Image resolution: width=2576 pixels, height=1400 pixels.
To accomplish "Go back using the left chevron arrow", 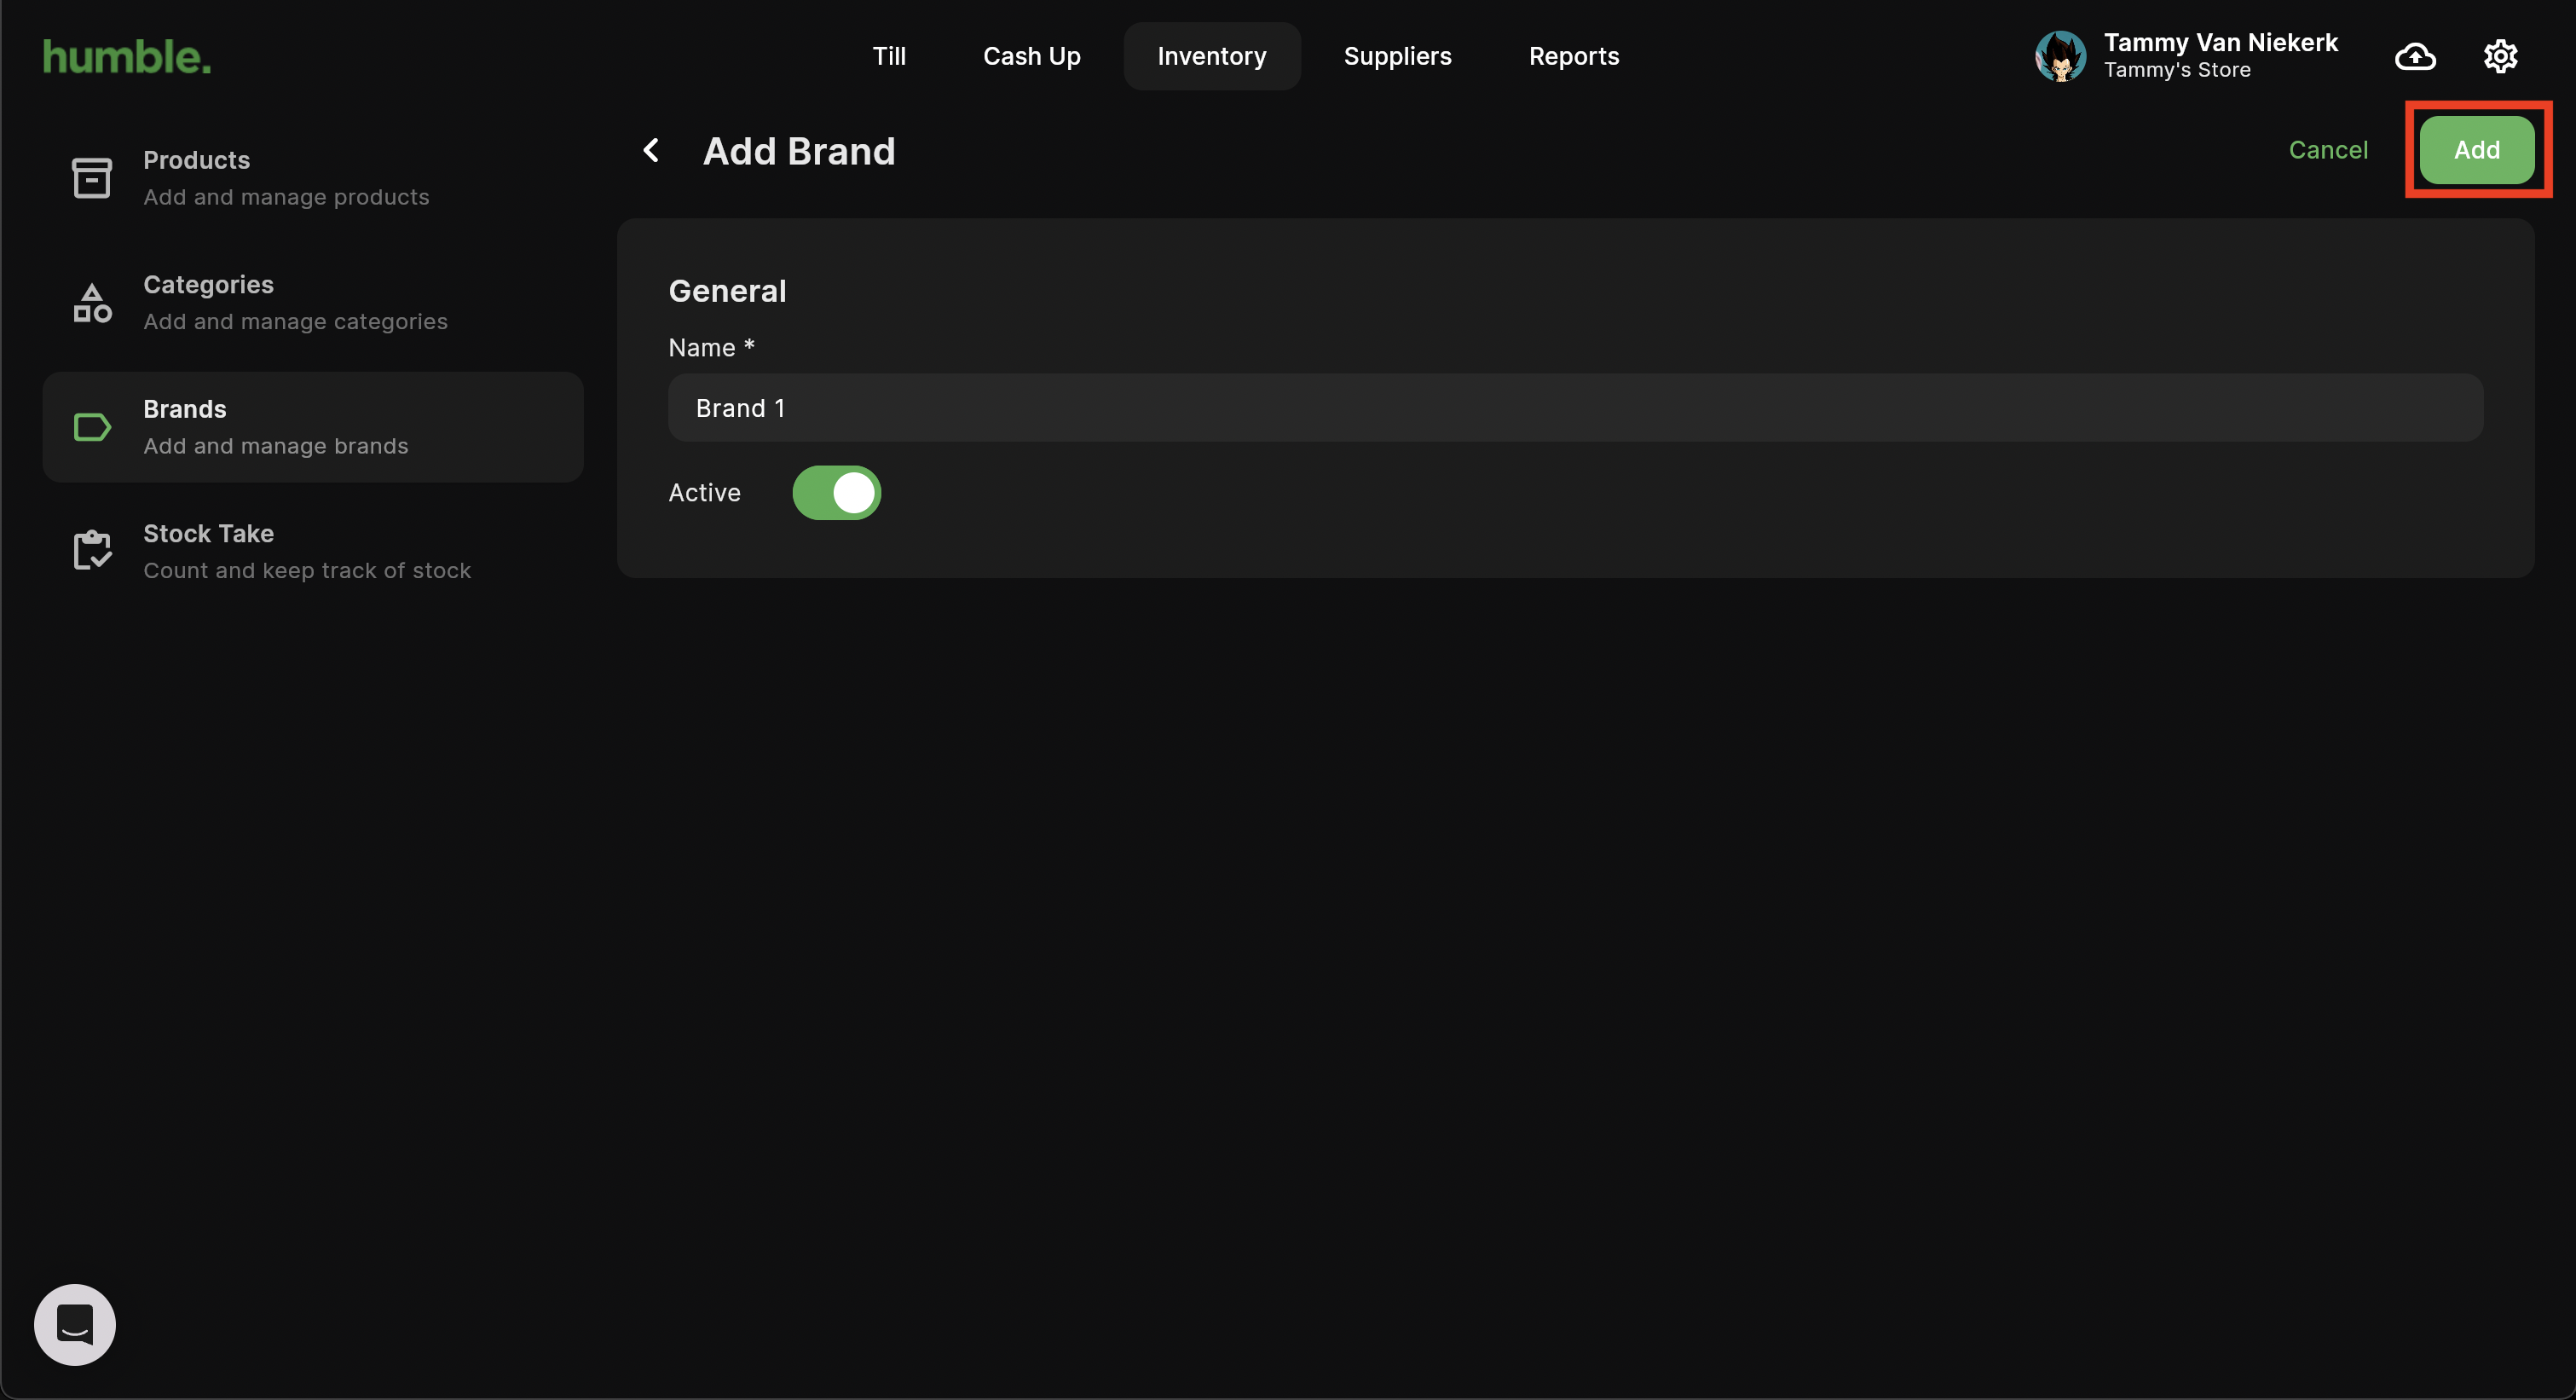I will point(651,151).
